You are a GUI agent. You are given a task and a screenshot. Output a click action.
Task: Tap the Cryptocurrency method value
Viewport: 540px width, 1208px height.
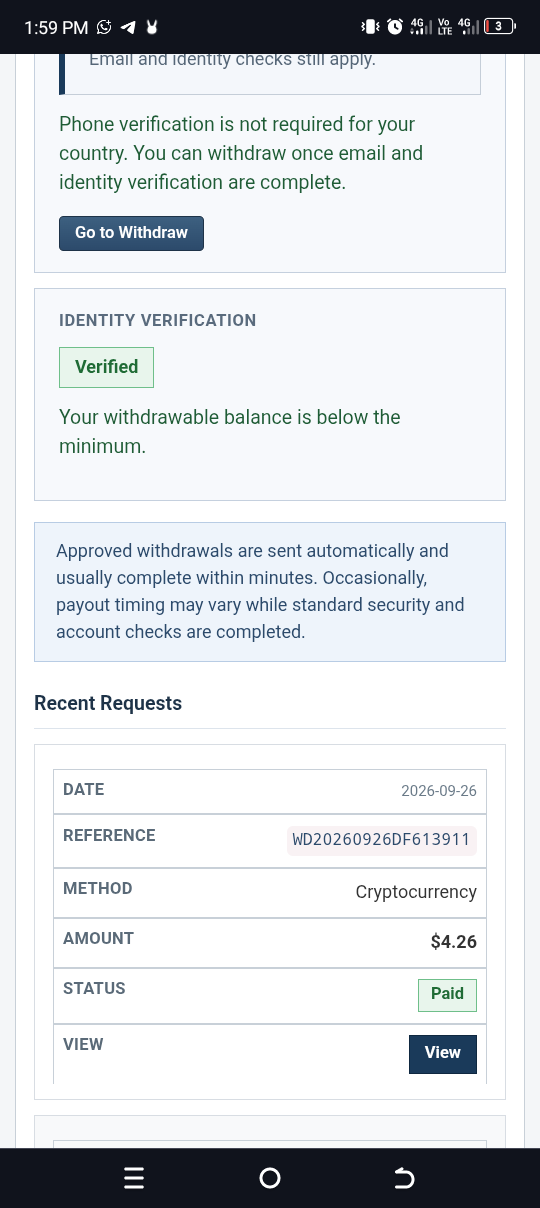416,892
